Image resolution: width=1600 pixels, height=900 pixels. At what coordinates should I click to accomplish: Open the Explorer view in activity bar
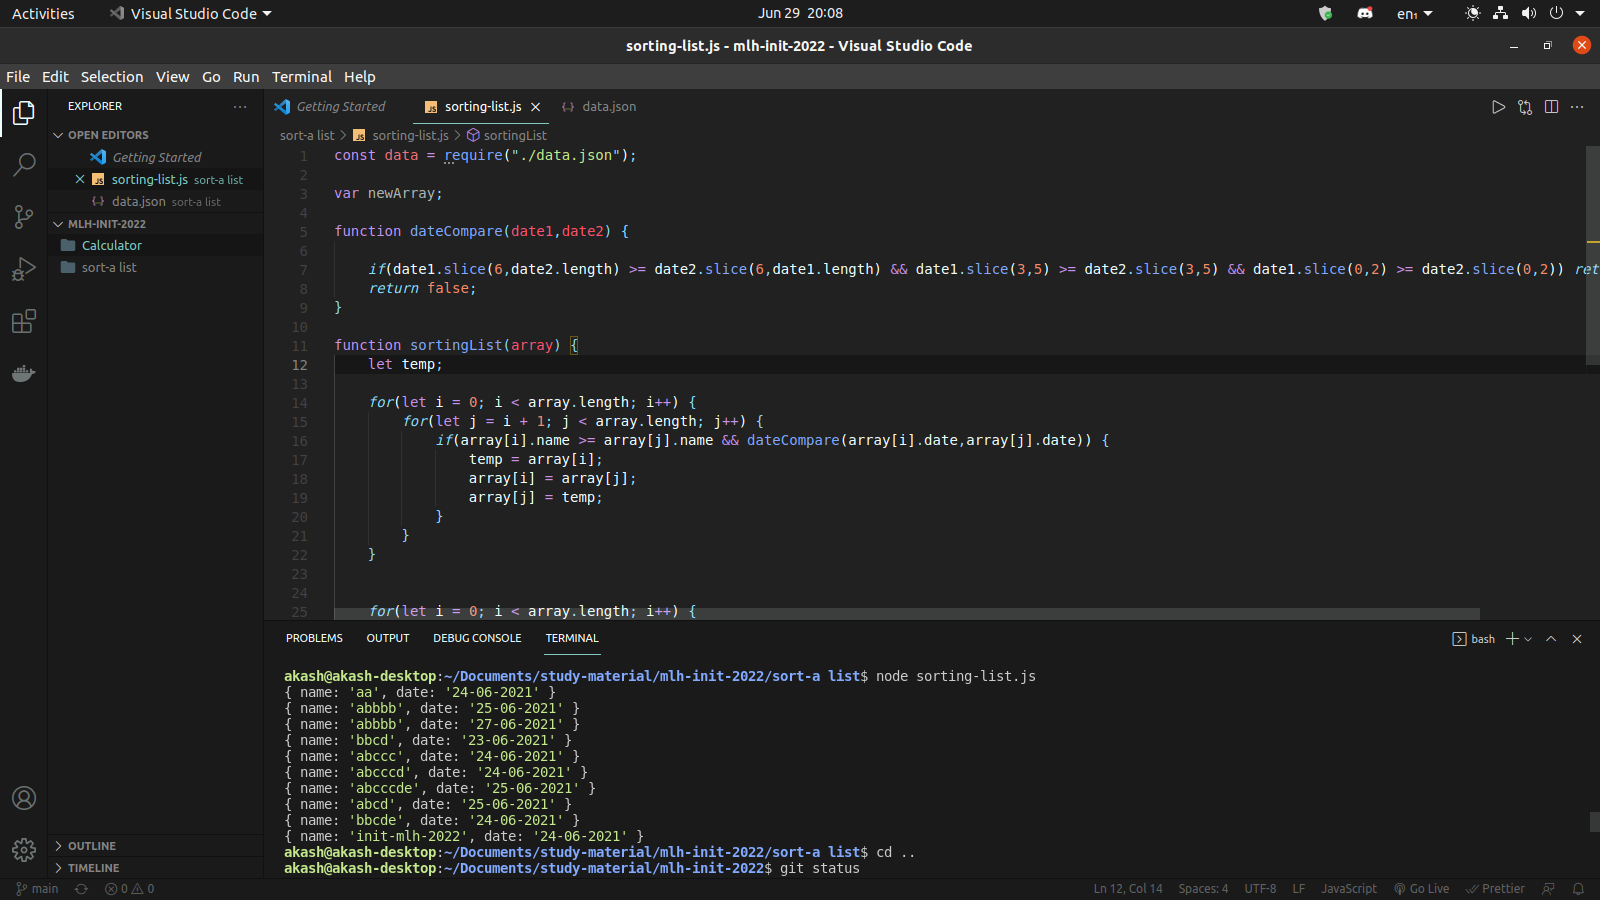point(24,113)
